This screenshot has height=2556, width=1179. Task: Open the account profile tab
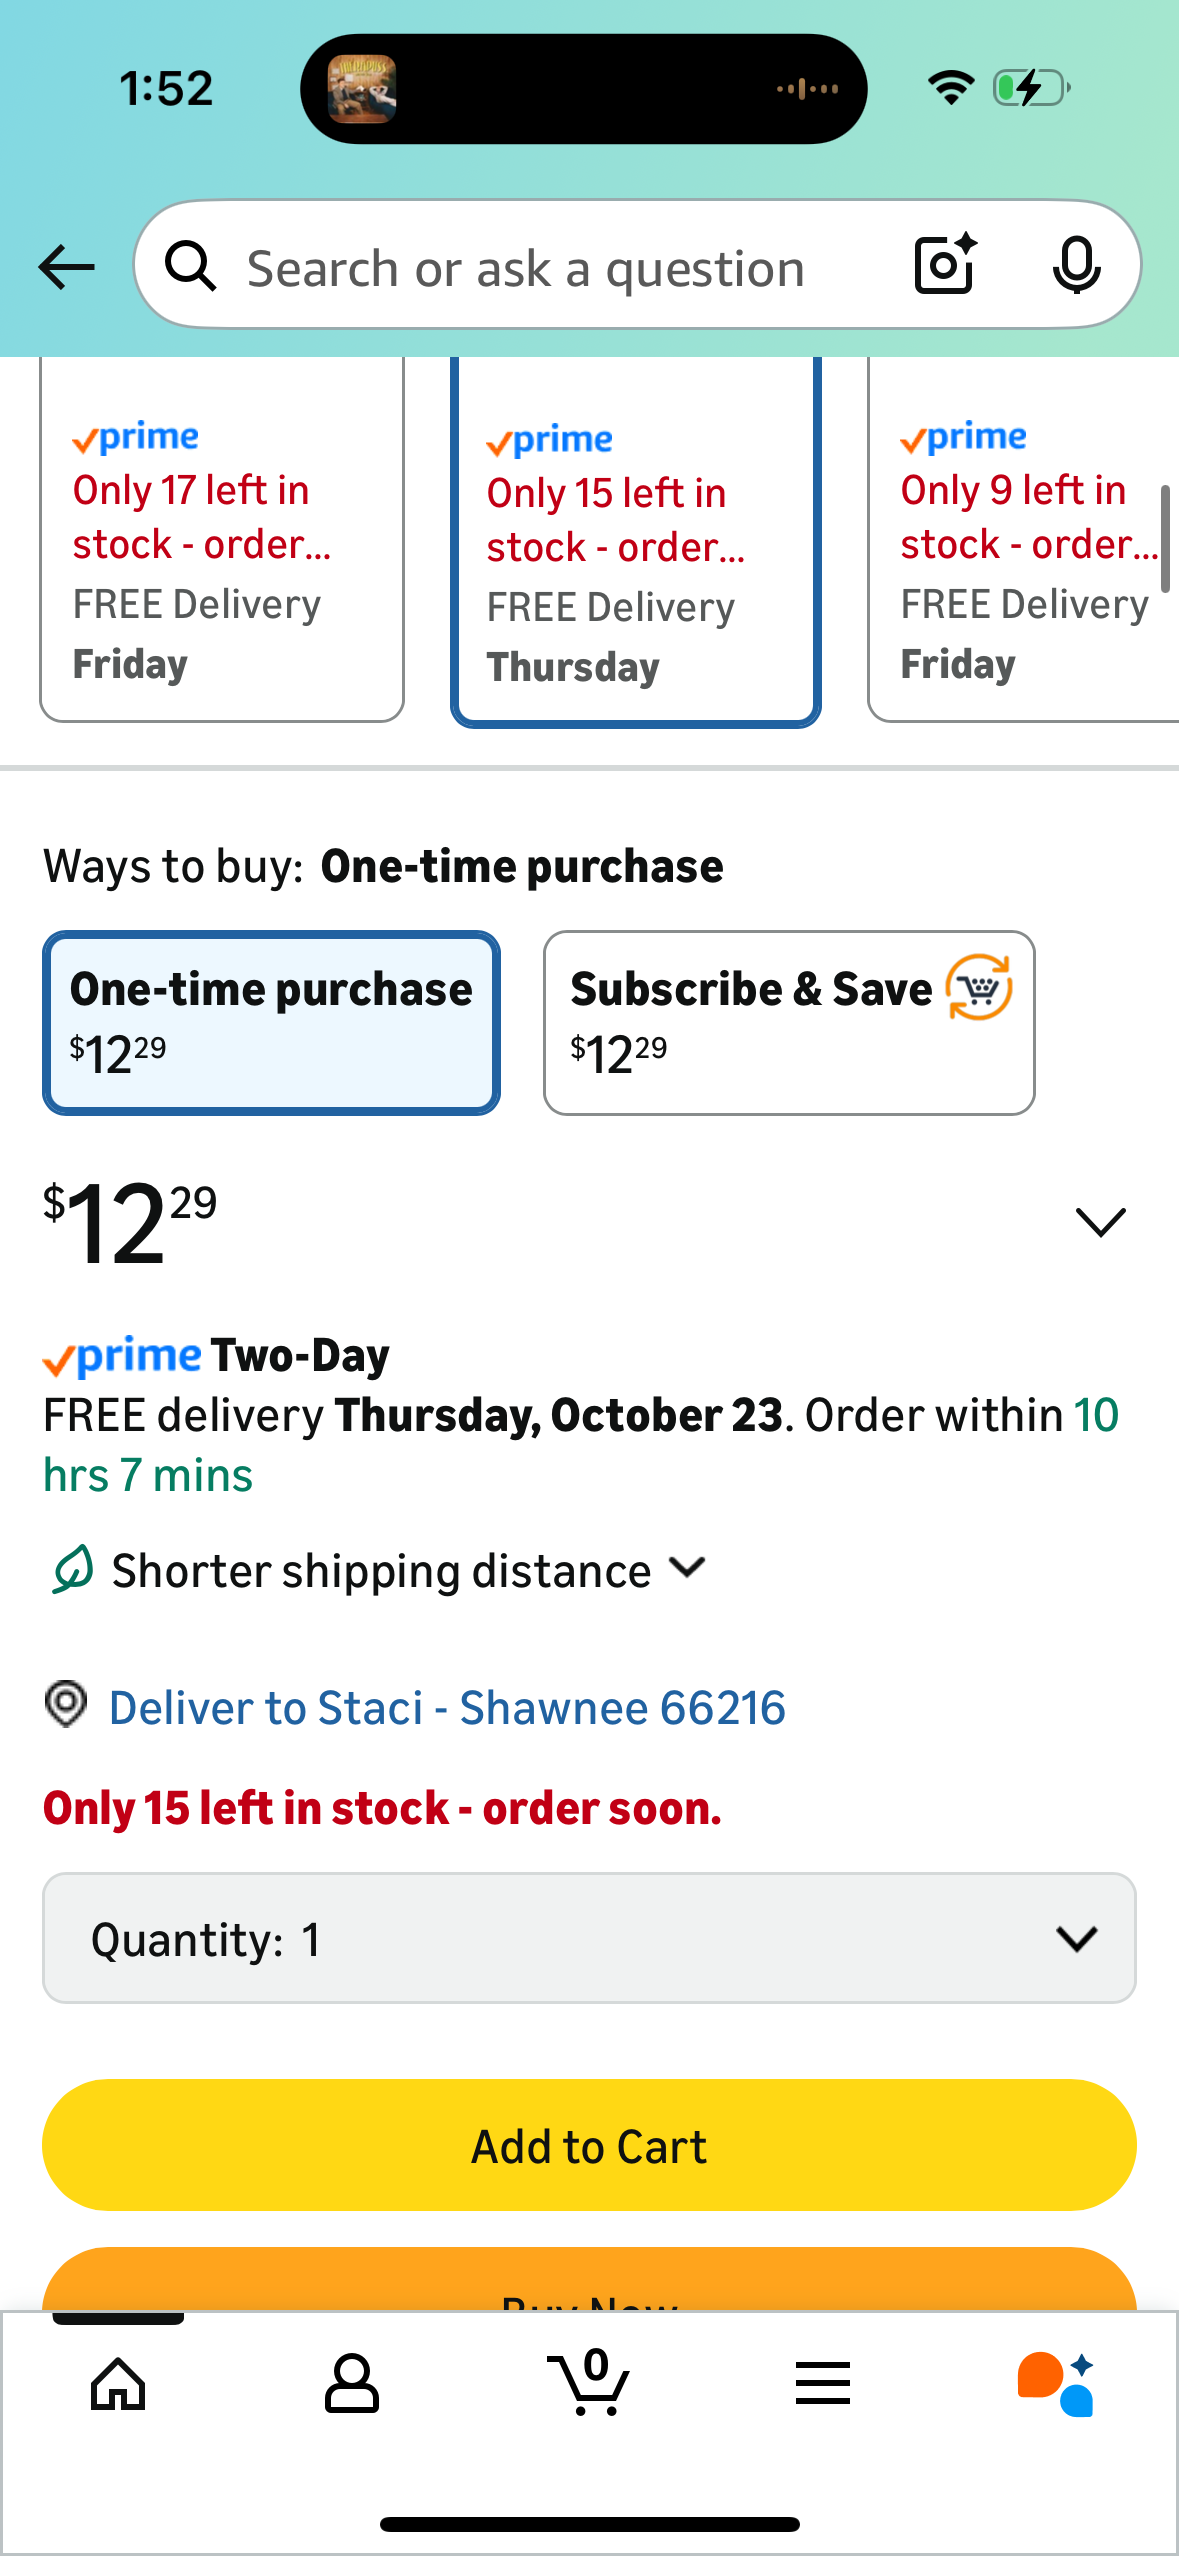tap(352, 2383)
